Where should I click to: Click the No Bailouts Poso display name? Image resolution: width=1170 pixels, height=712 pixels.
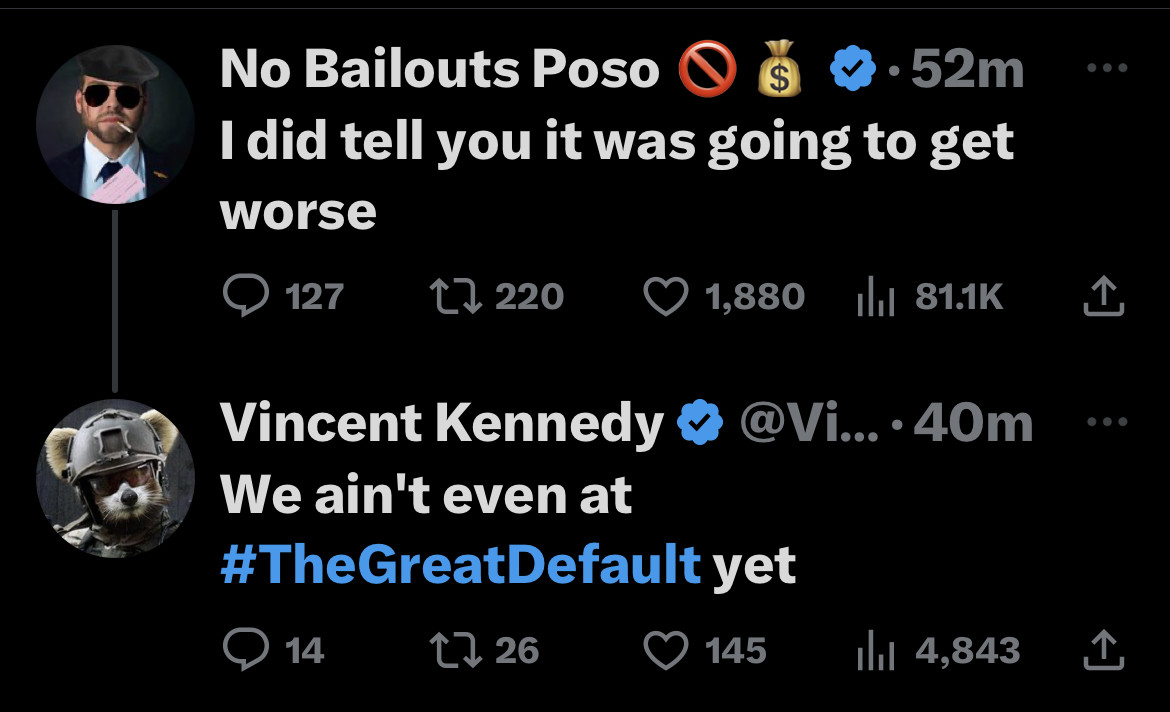[439, 70]
